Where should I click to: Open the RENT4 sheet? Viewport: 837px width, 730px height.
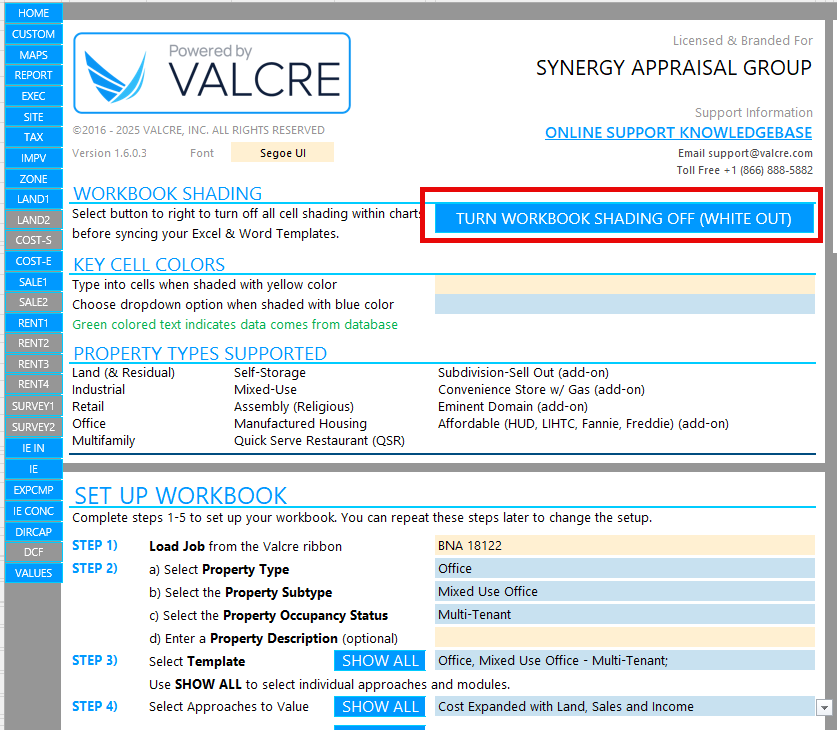click(34, 384)
